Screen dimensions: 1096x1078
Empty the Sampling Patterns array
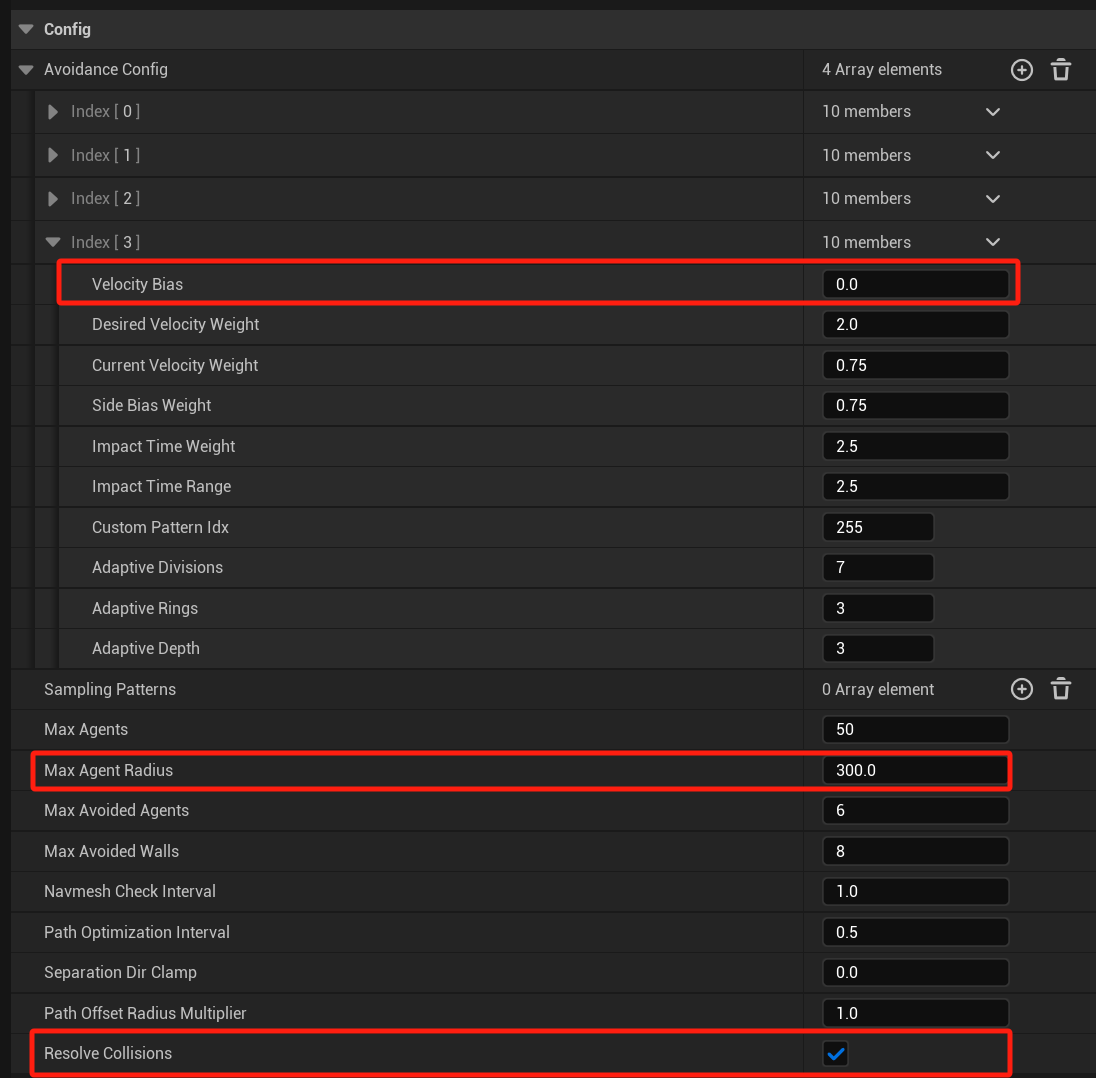(1061, 689)
